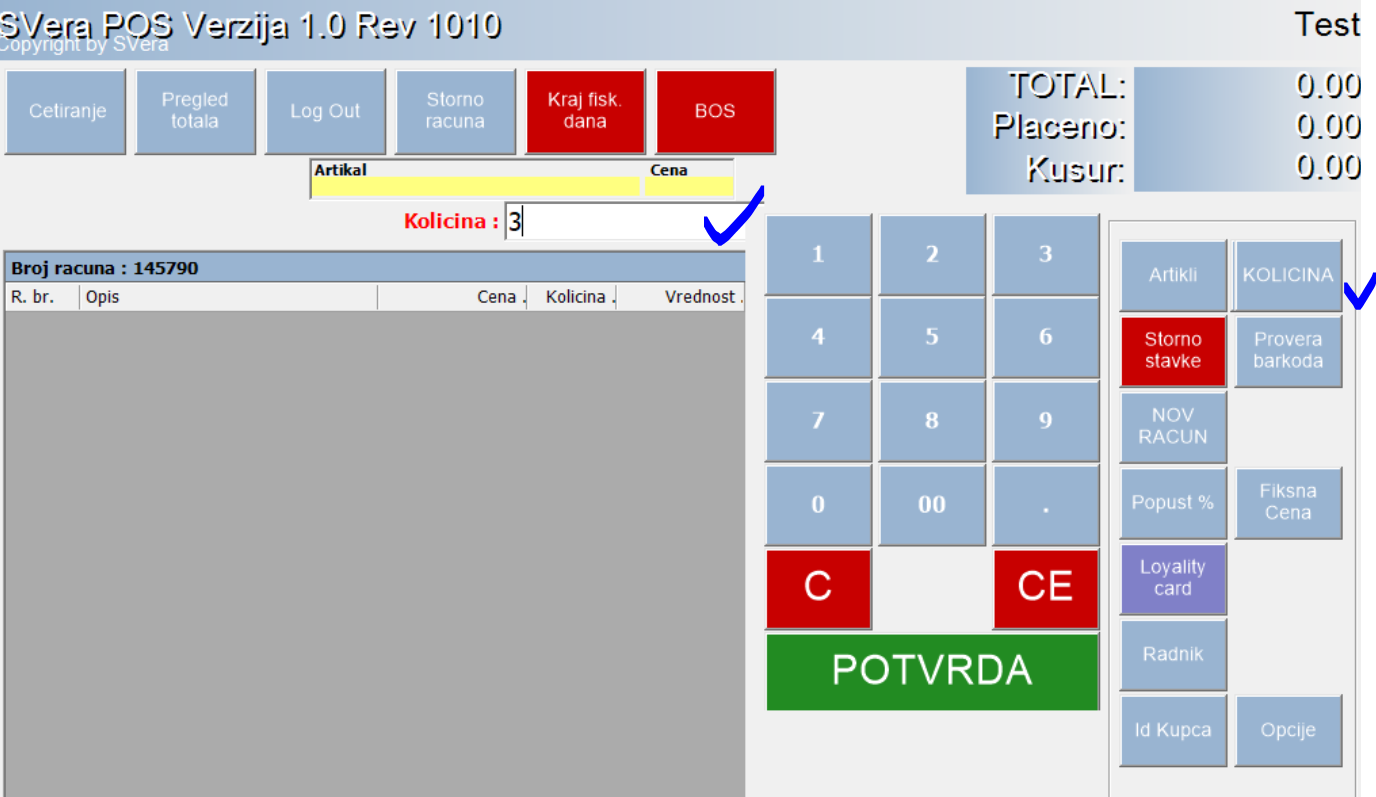Viewport: 1376px width, 797px height.
Task: Open Pregled totala overview
Action: click(195, 112)
